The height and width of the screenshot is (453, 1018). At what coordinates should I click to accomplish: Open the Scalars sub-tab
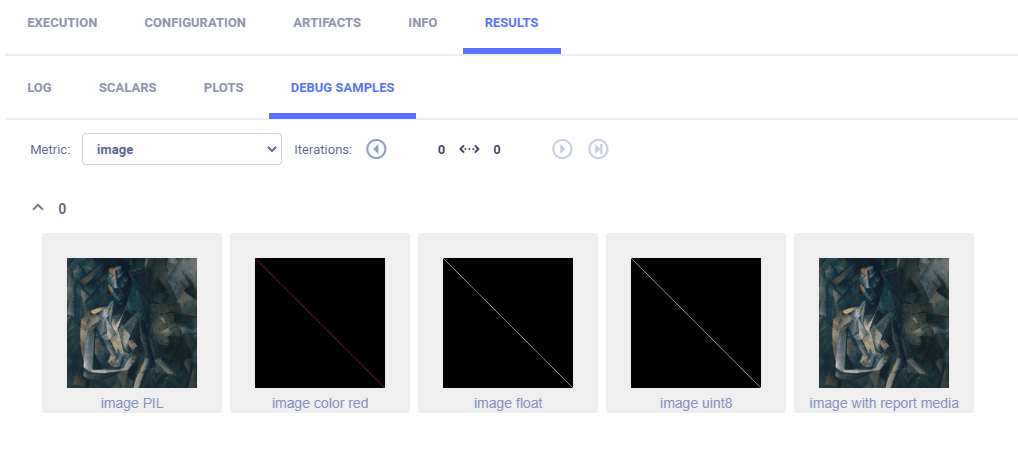127,88
